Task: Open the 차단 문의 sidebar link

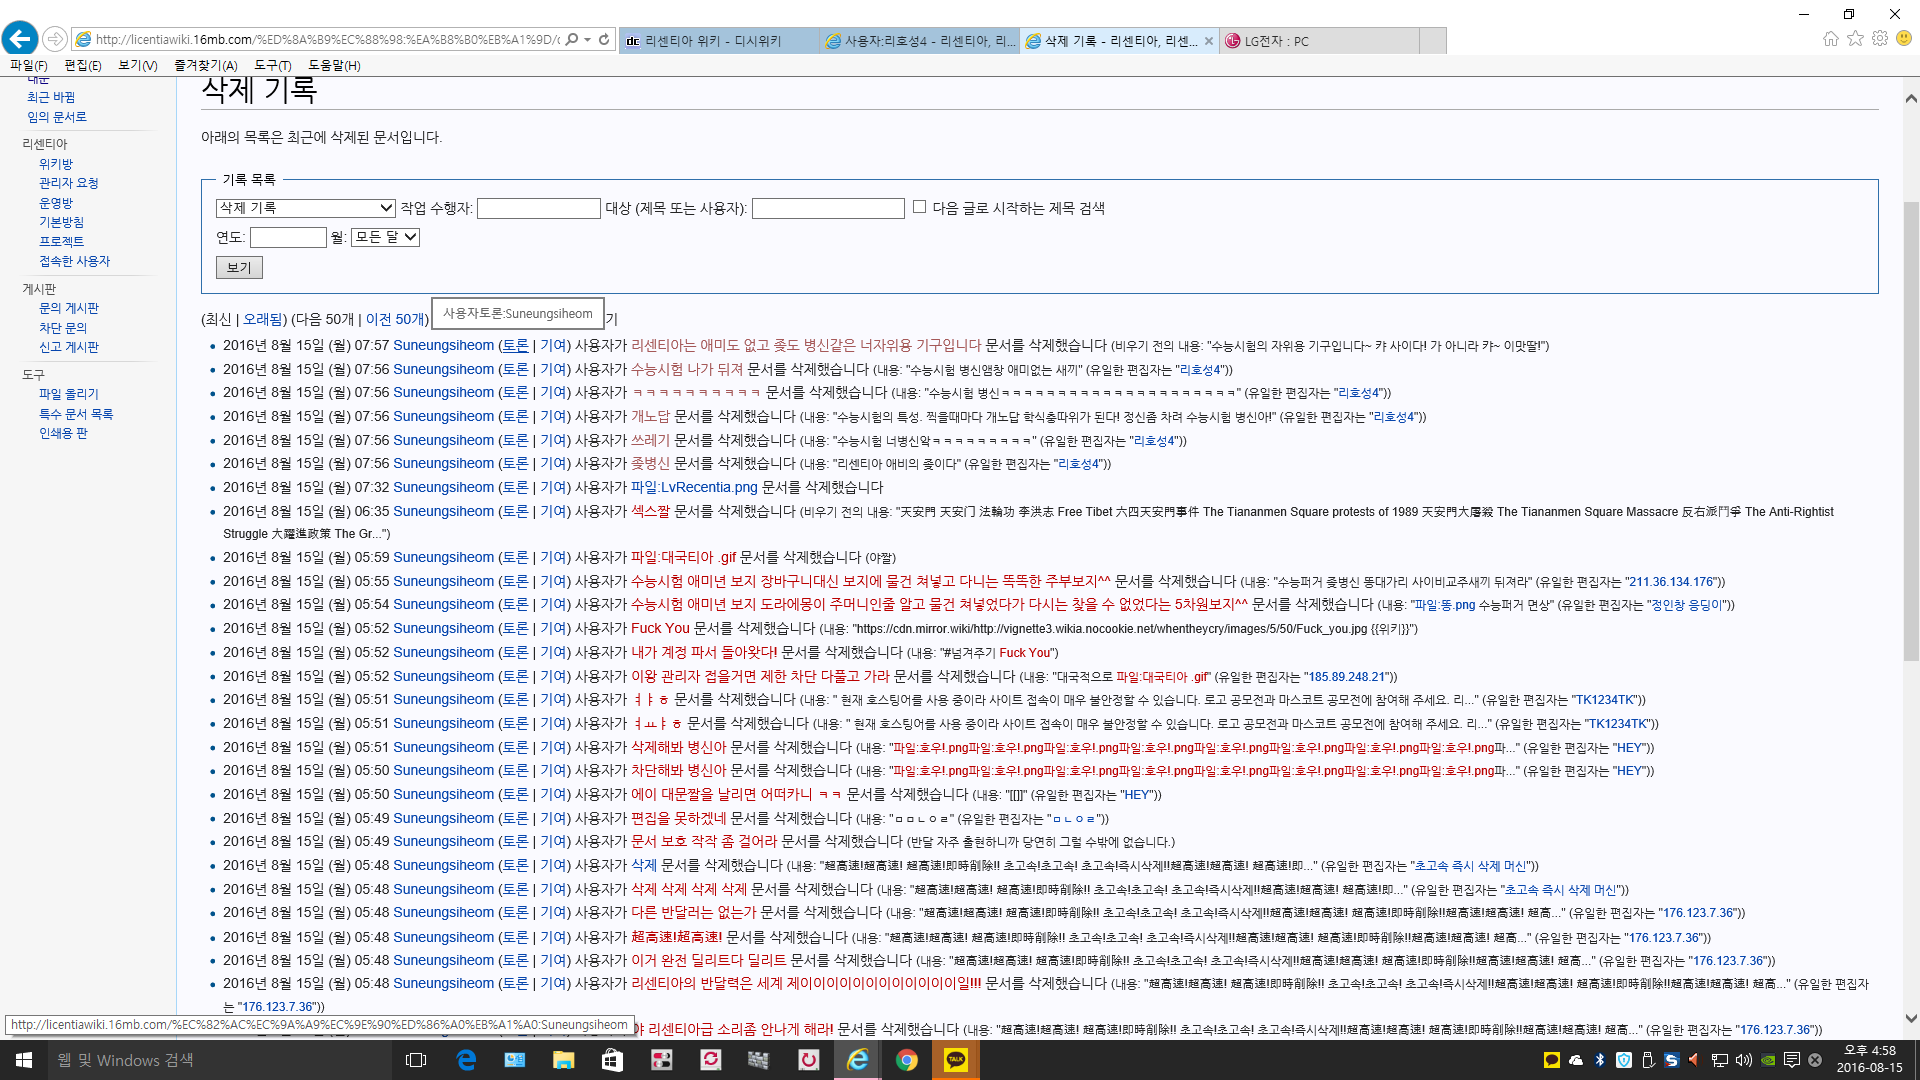Action: (63, 328)
